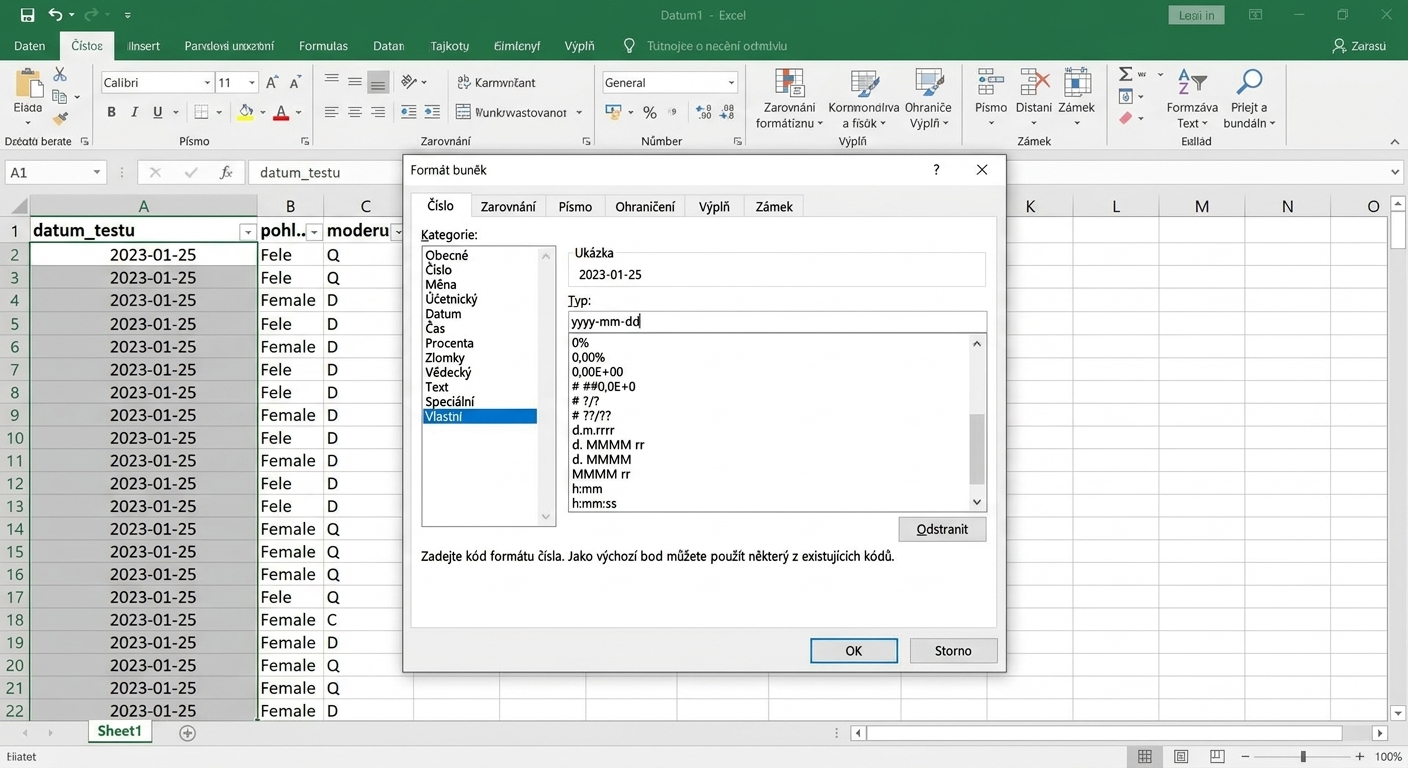Image resolution: width=1408 pixels, height=768 pixels.
Task: Click the cell borders icon
Action: coord(202,112)
